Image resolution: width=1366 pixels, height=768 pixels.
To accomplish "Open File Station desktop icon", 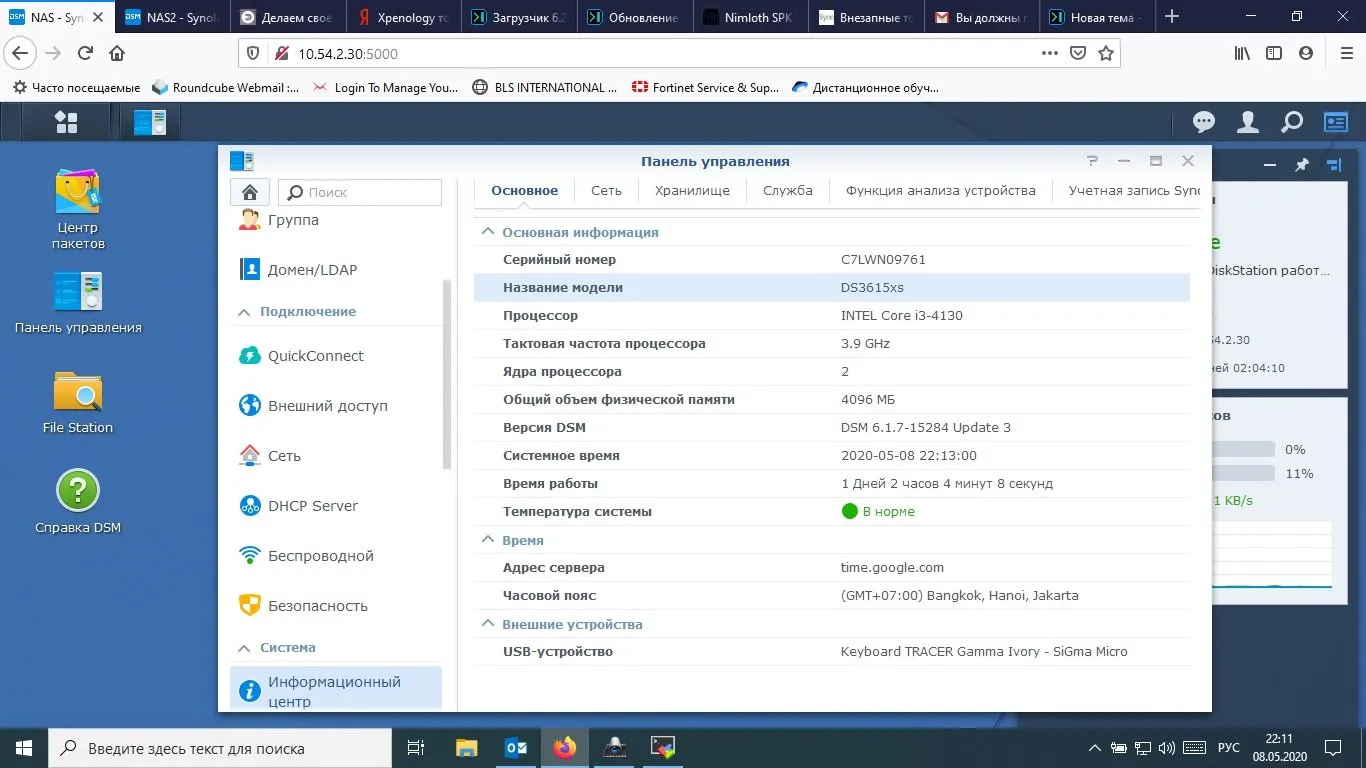I will coord(78,403).
